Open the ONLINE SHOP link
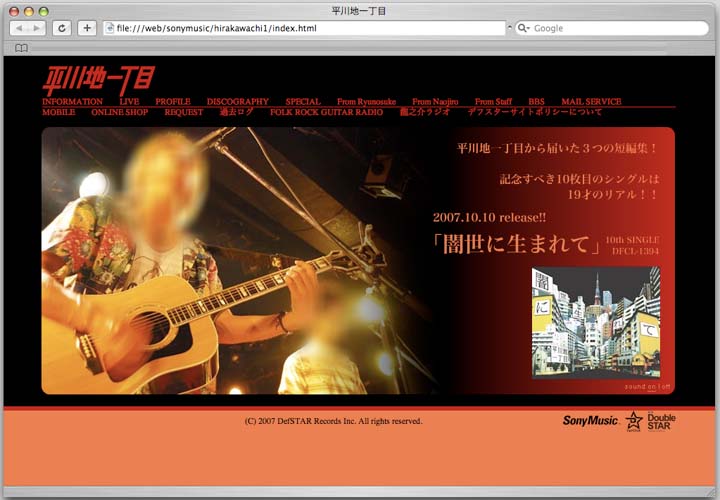The width and height of the screenshot is (720, 500). point(119,113)
